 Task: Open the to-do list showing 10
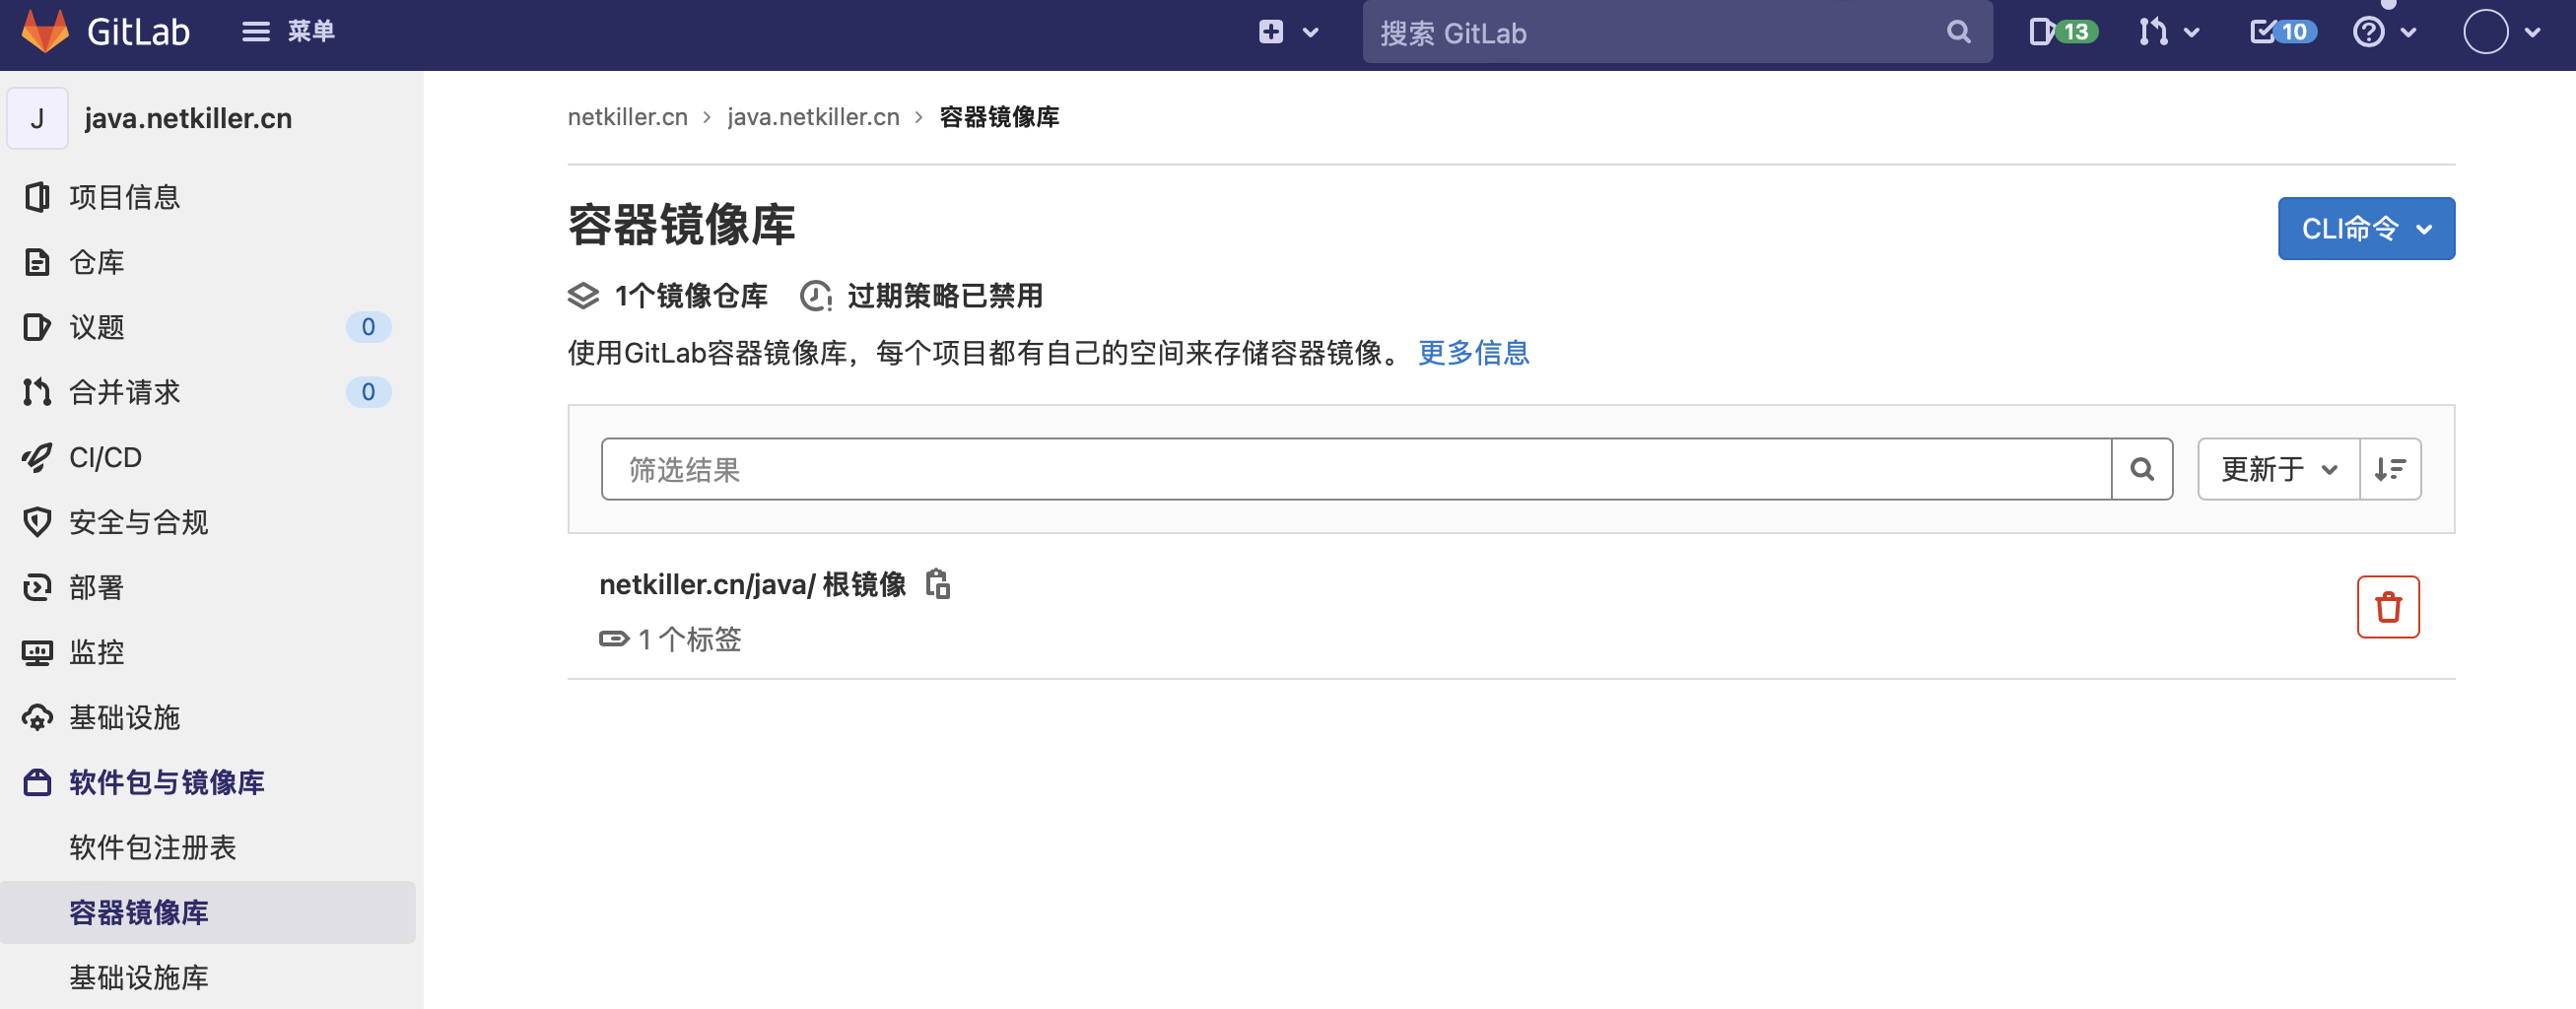(2283, 32)
